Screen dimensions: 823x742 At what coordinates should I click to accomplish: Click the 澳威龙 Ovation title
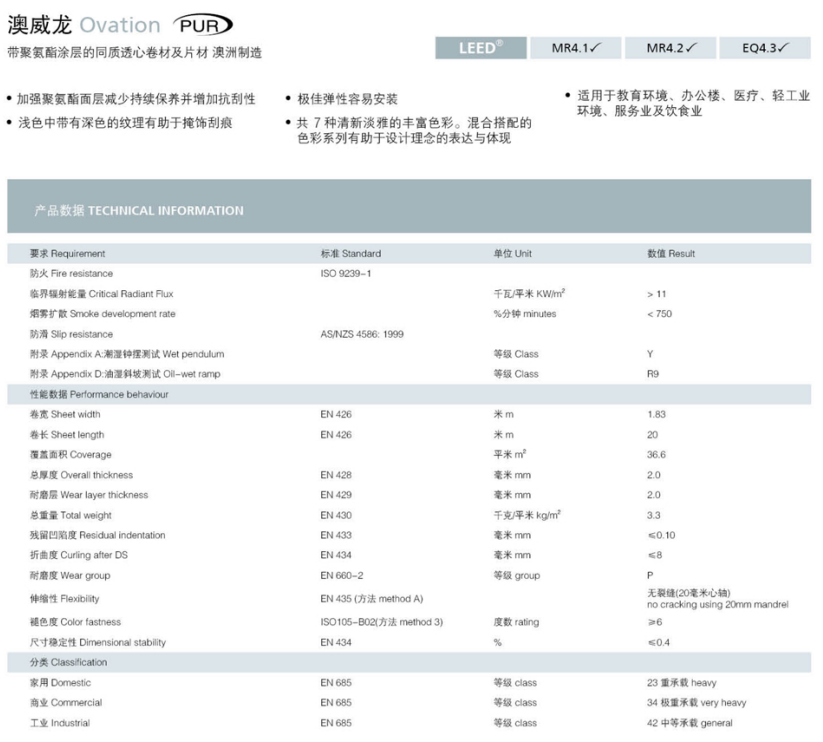pos(84,25)
